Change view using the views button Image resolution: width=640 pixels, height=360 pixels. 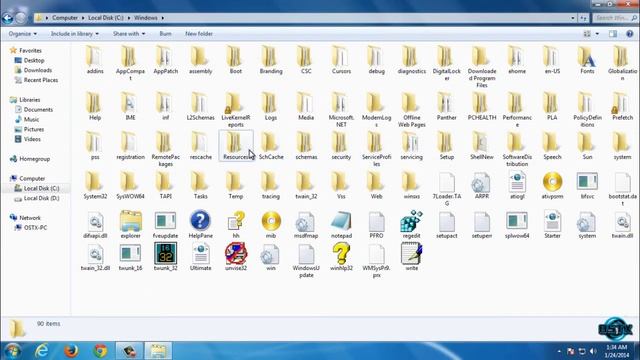pos(587,34)
